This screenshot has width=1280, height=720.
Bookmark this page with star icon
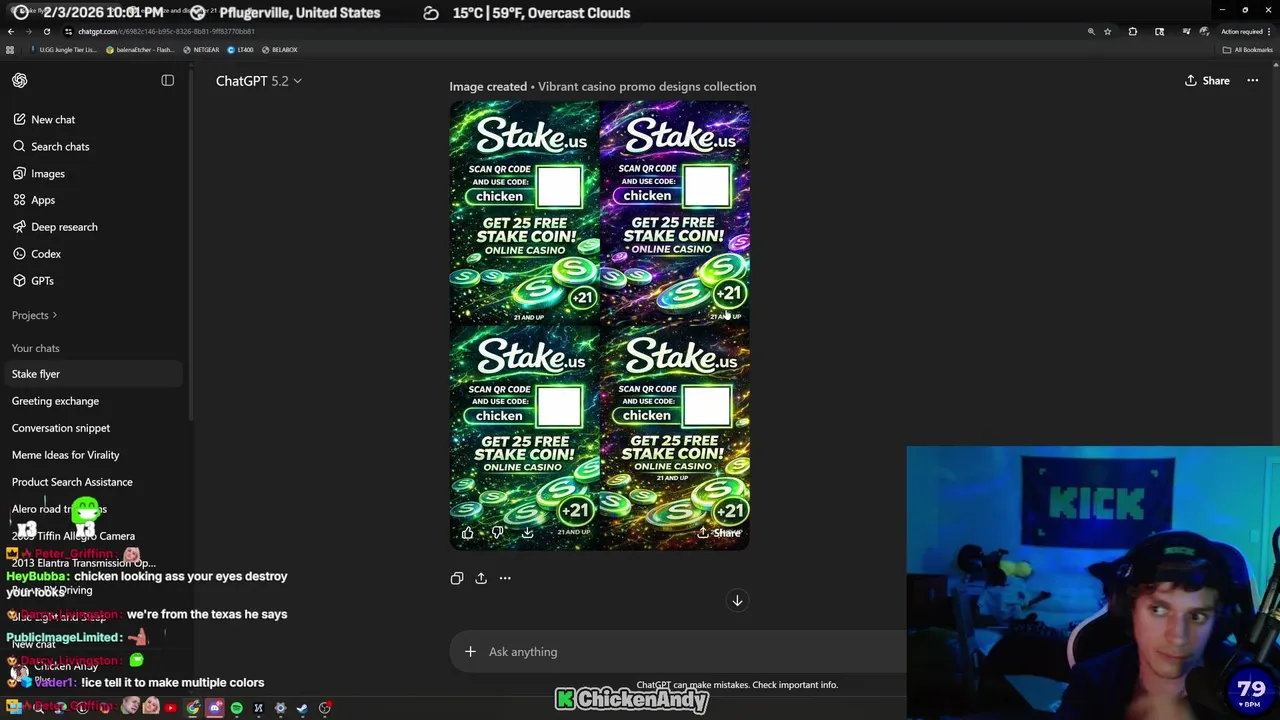1107,31
